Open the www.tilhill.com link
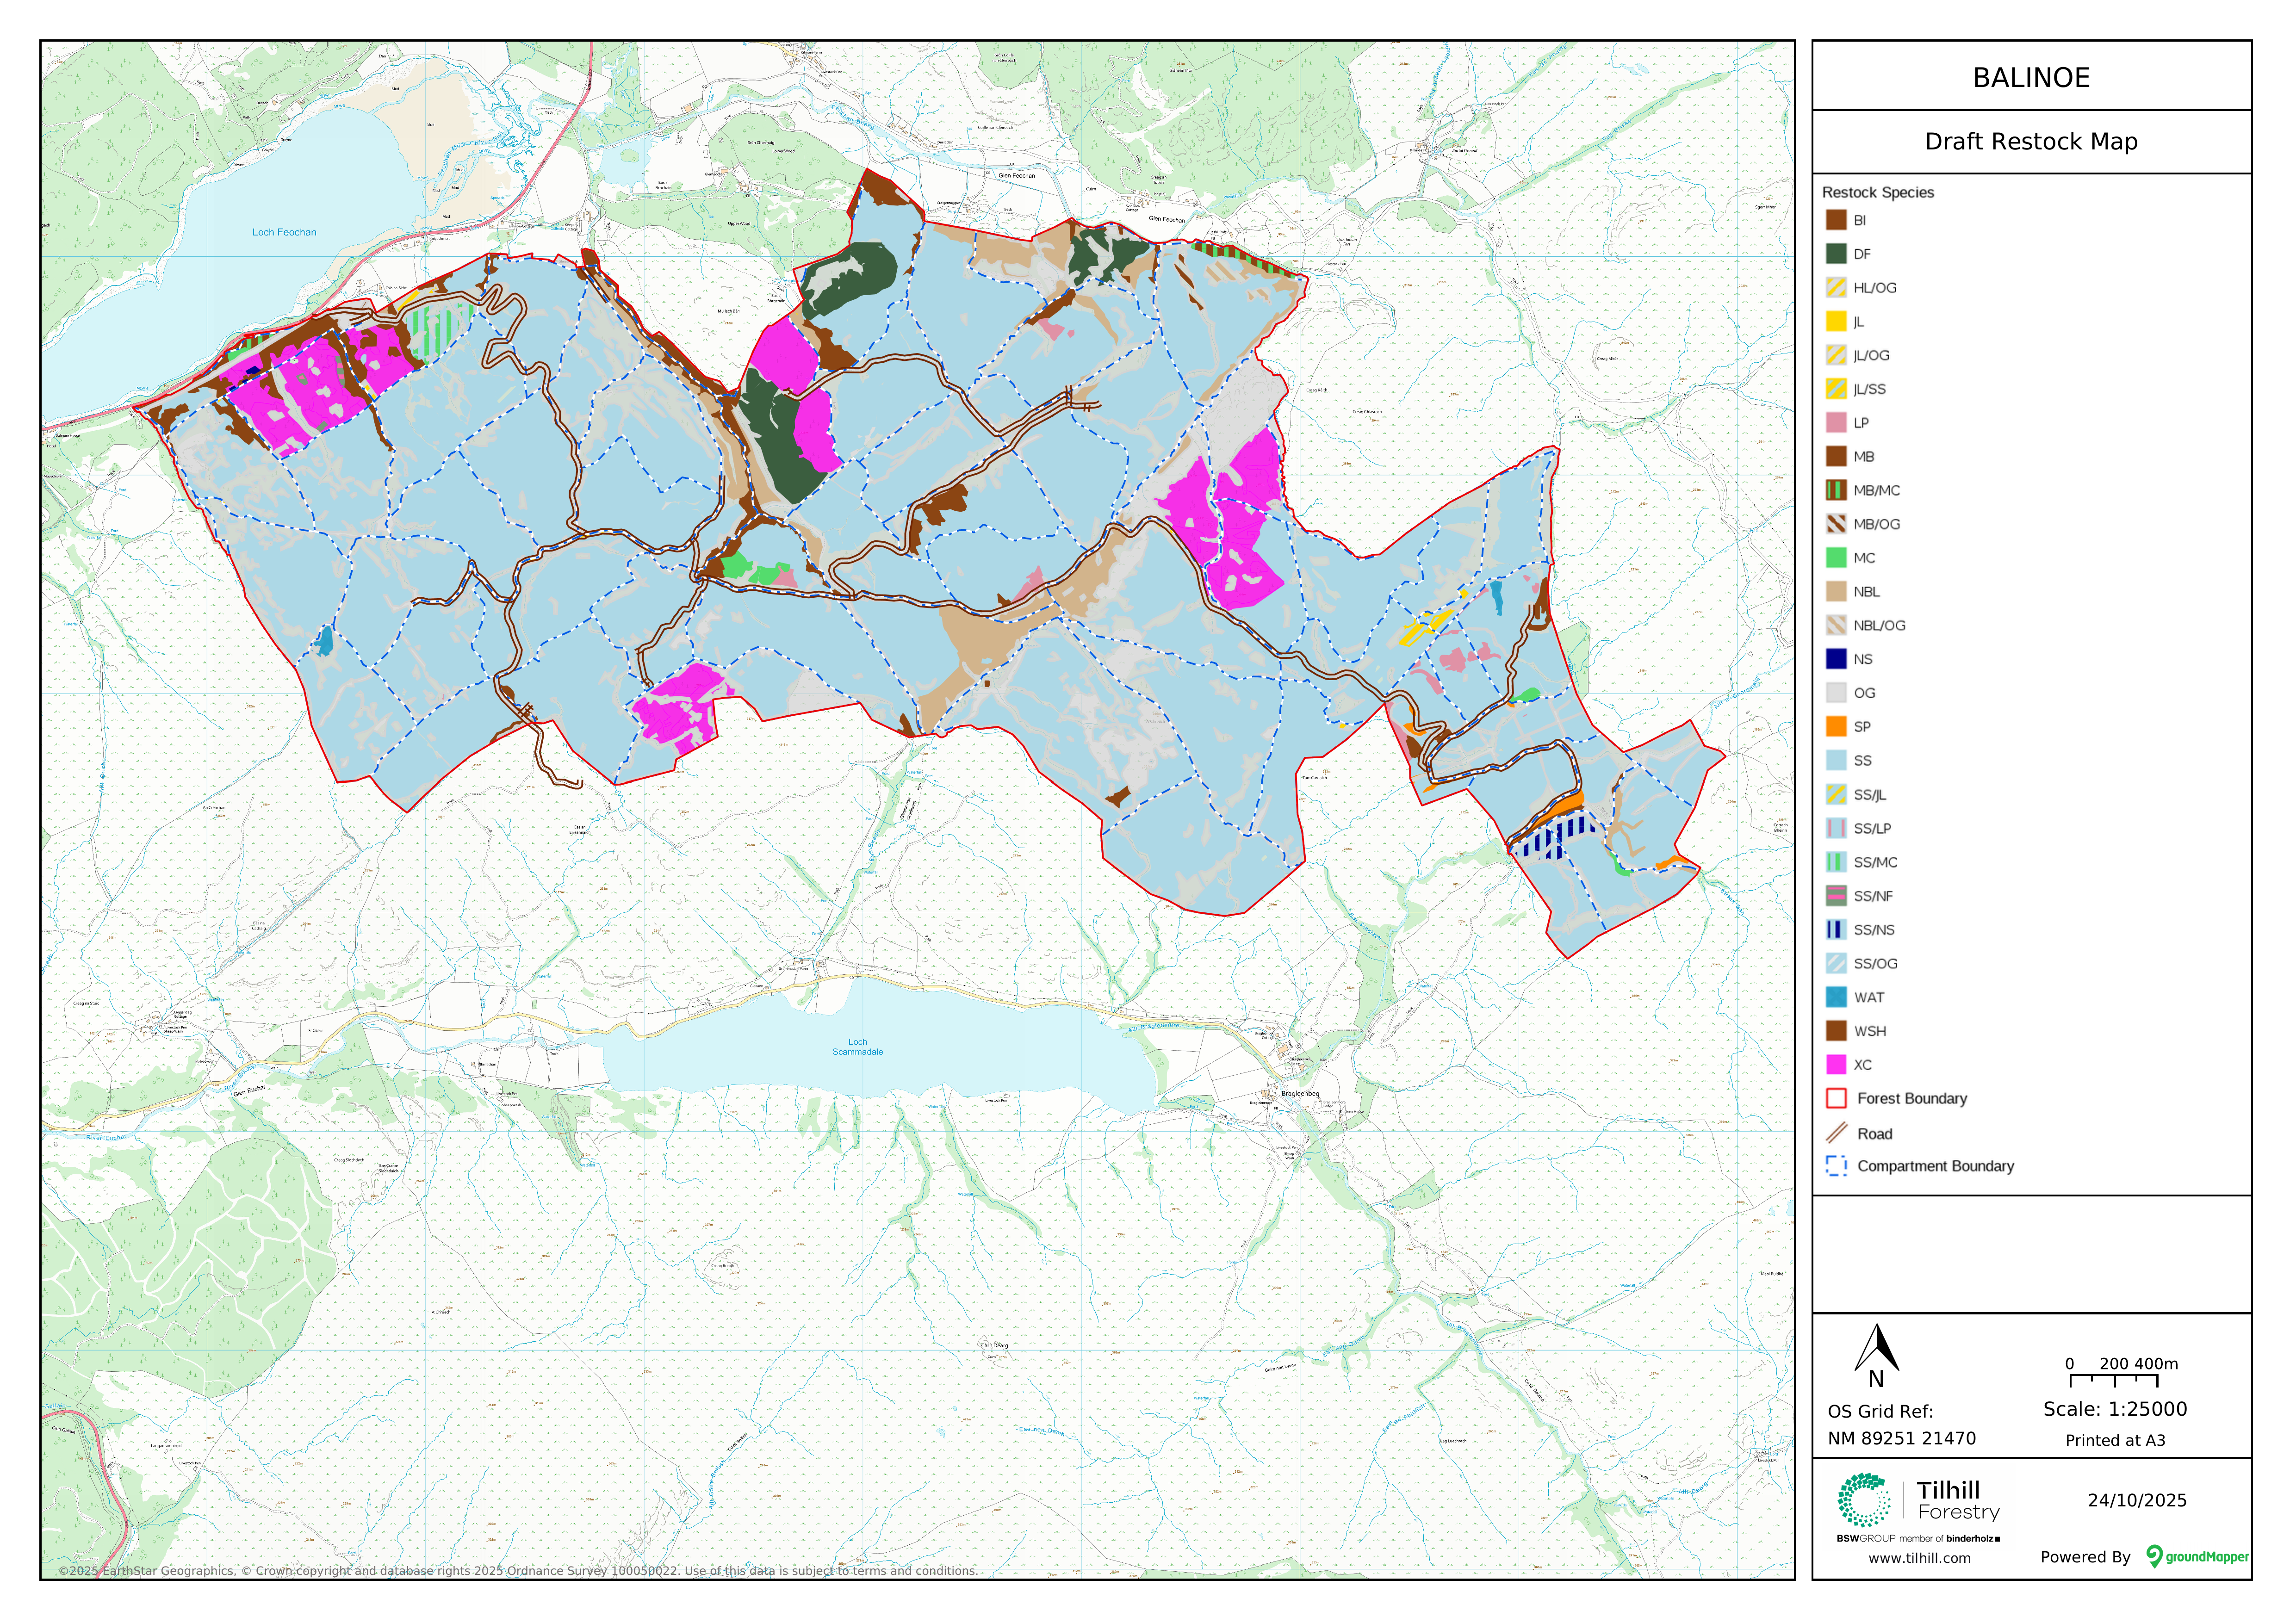 tap(1919, 1558)
